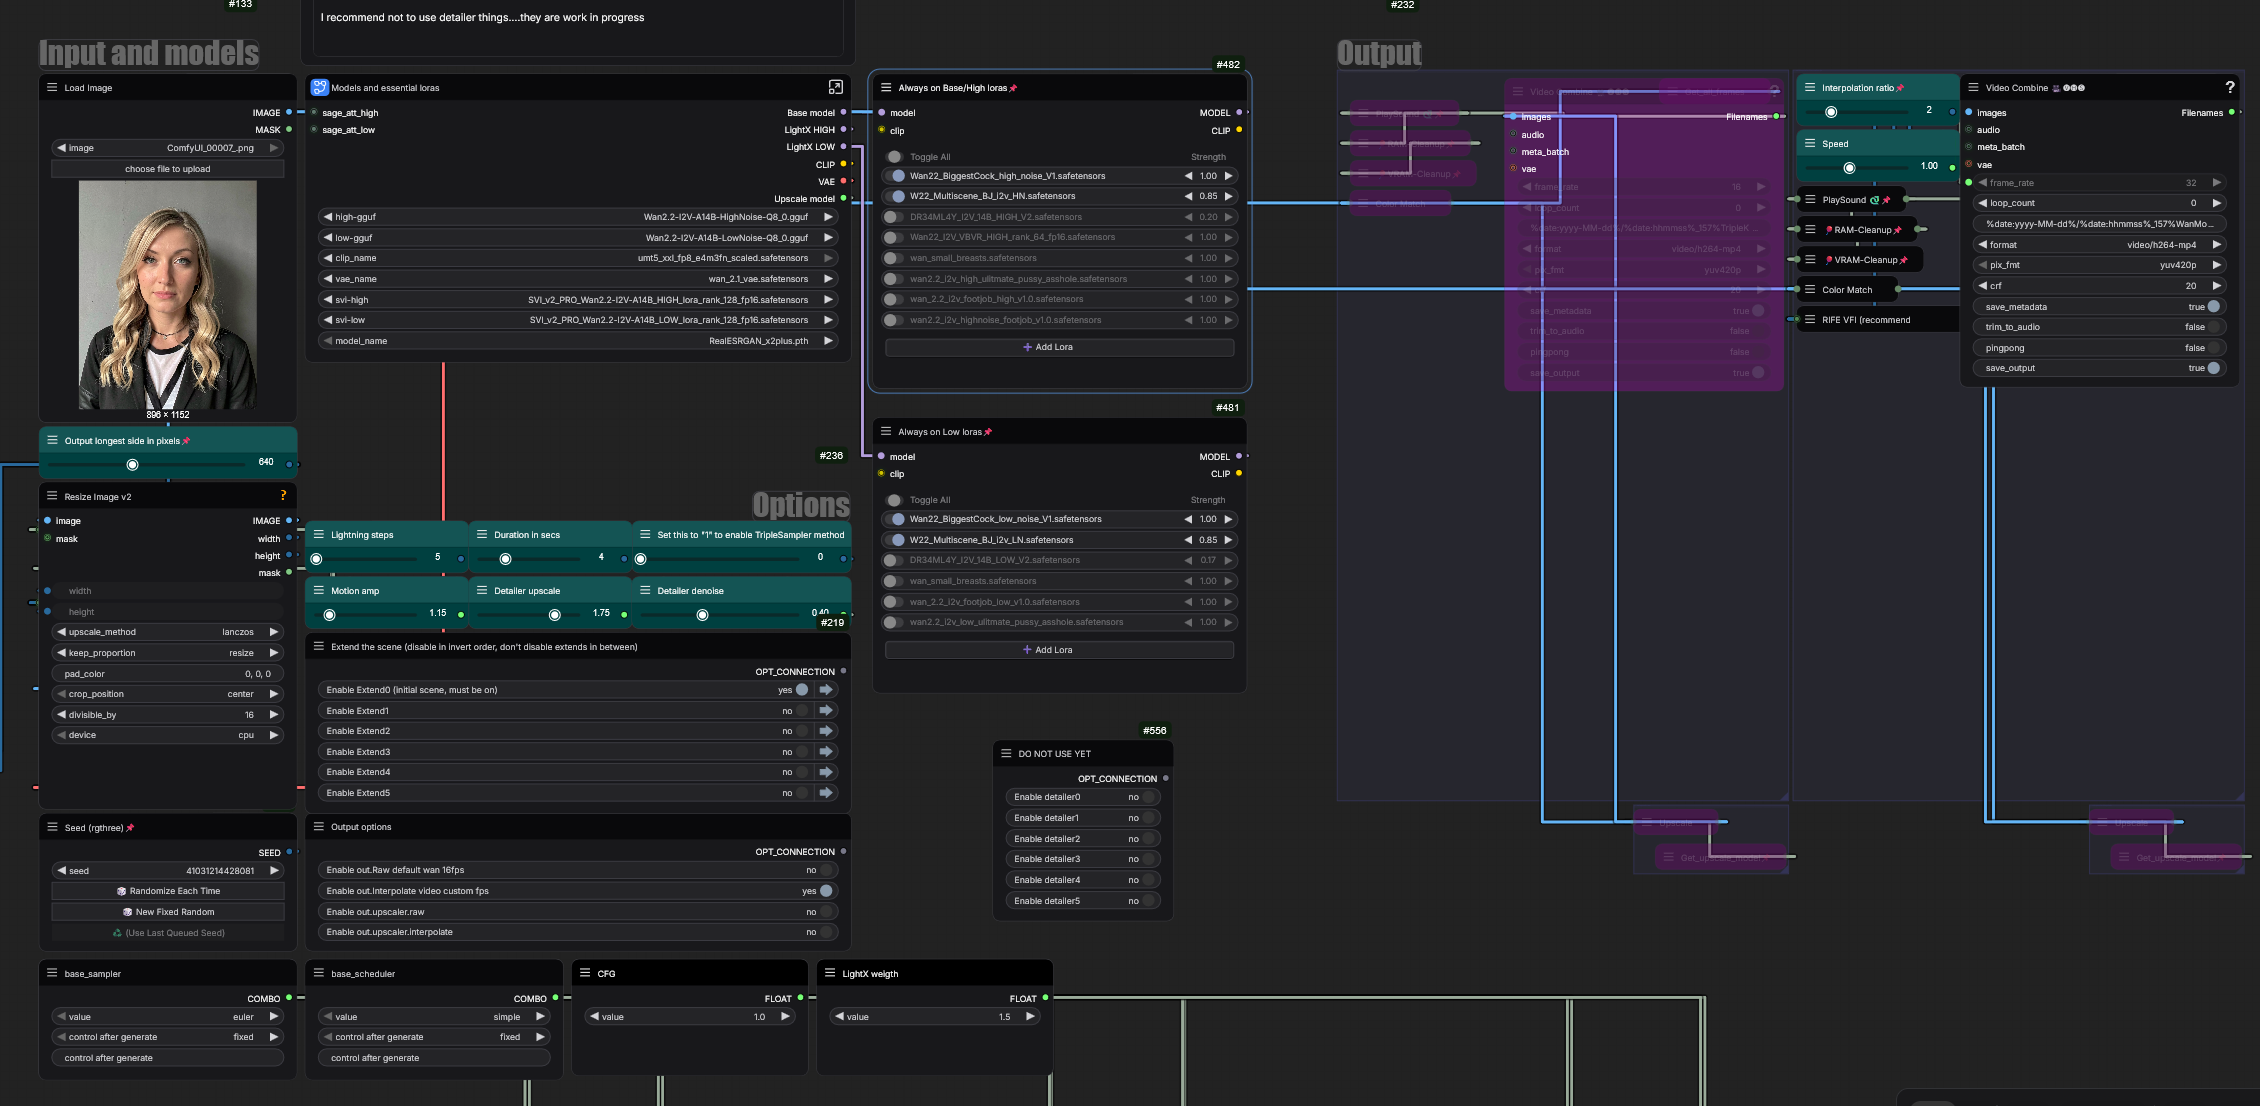Click the menu icon on PlaySound node
The height and width of the screenshot is (1106, 2260).
pos(1809,200)
